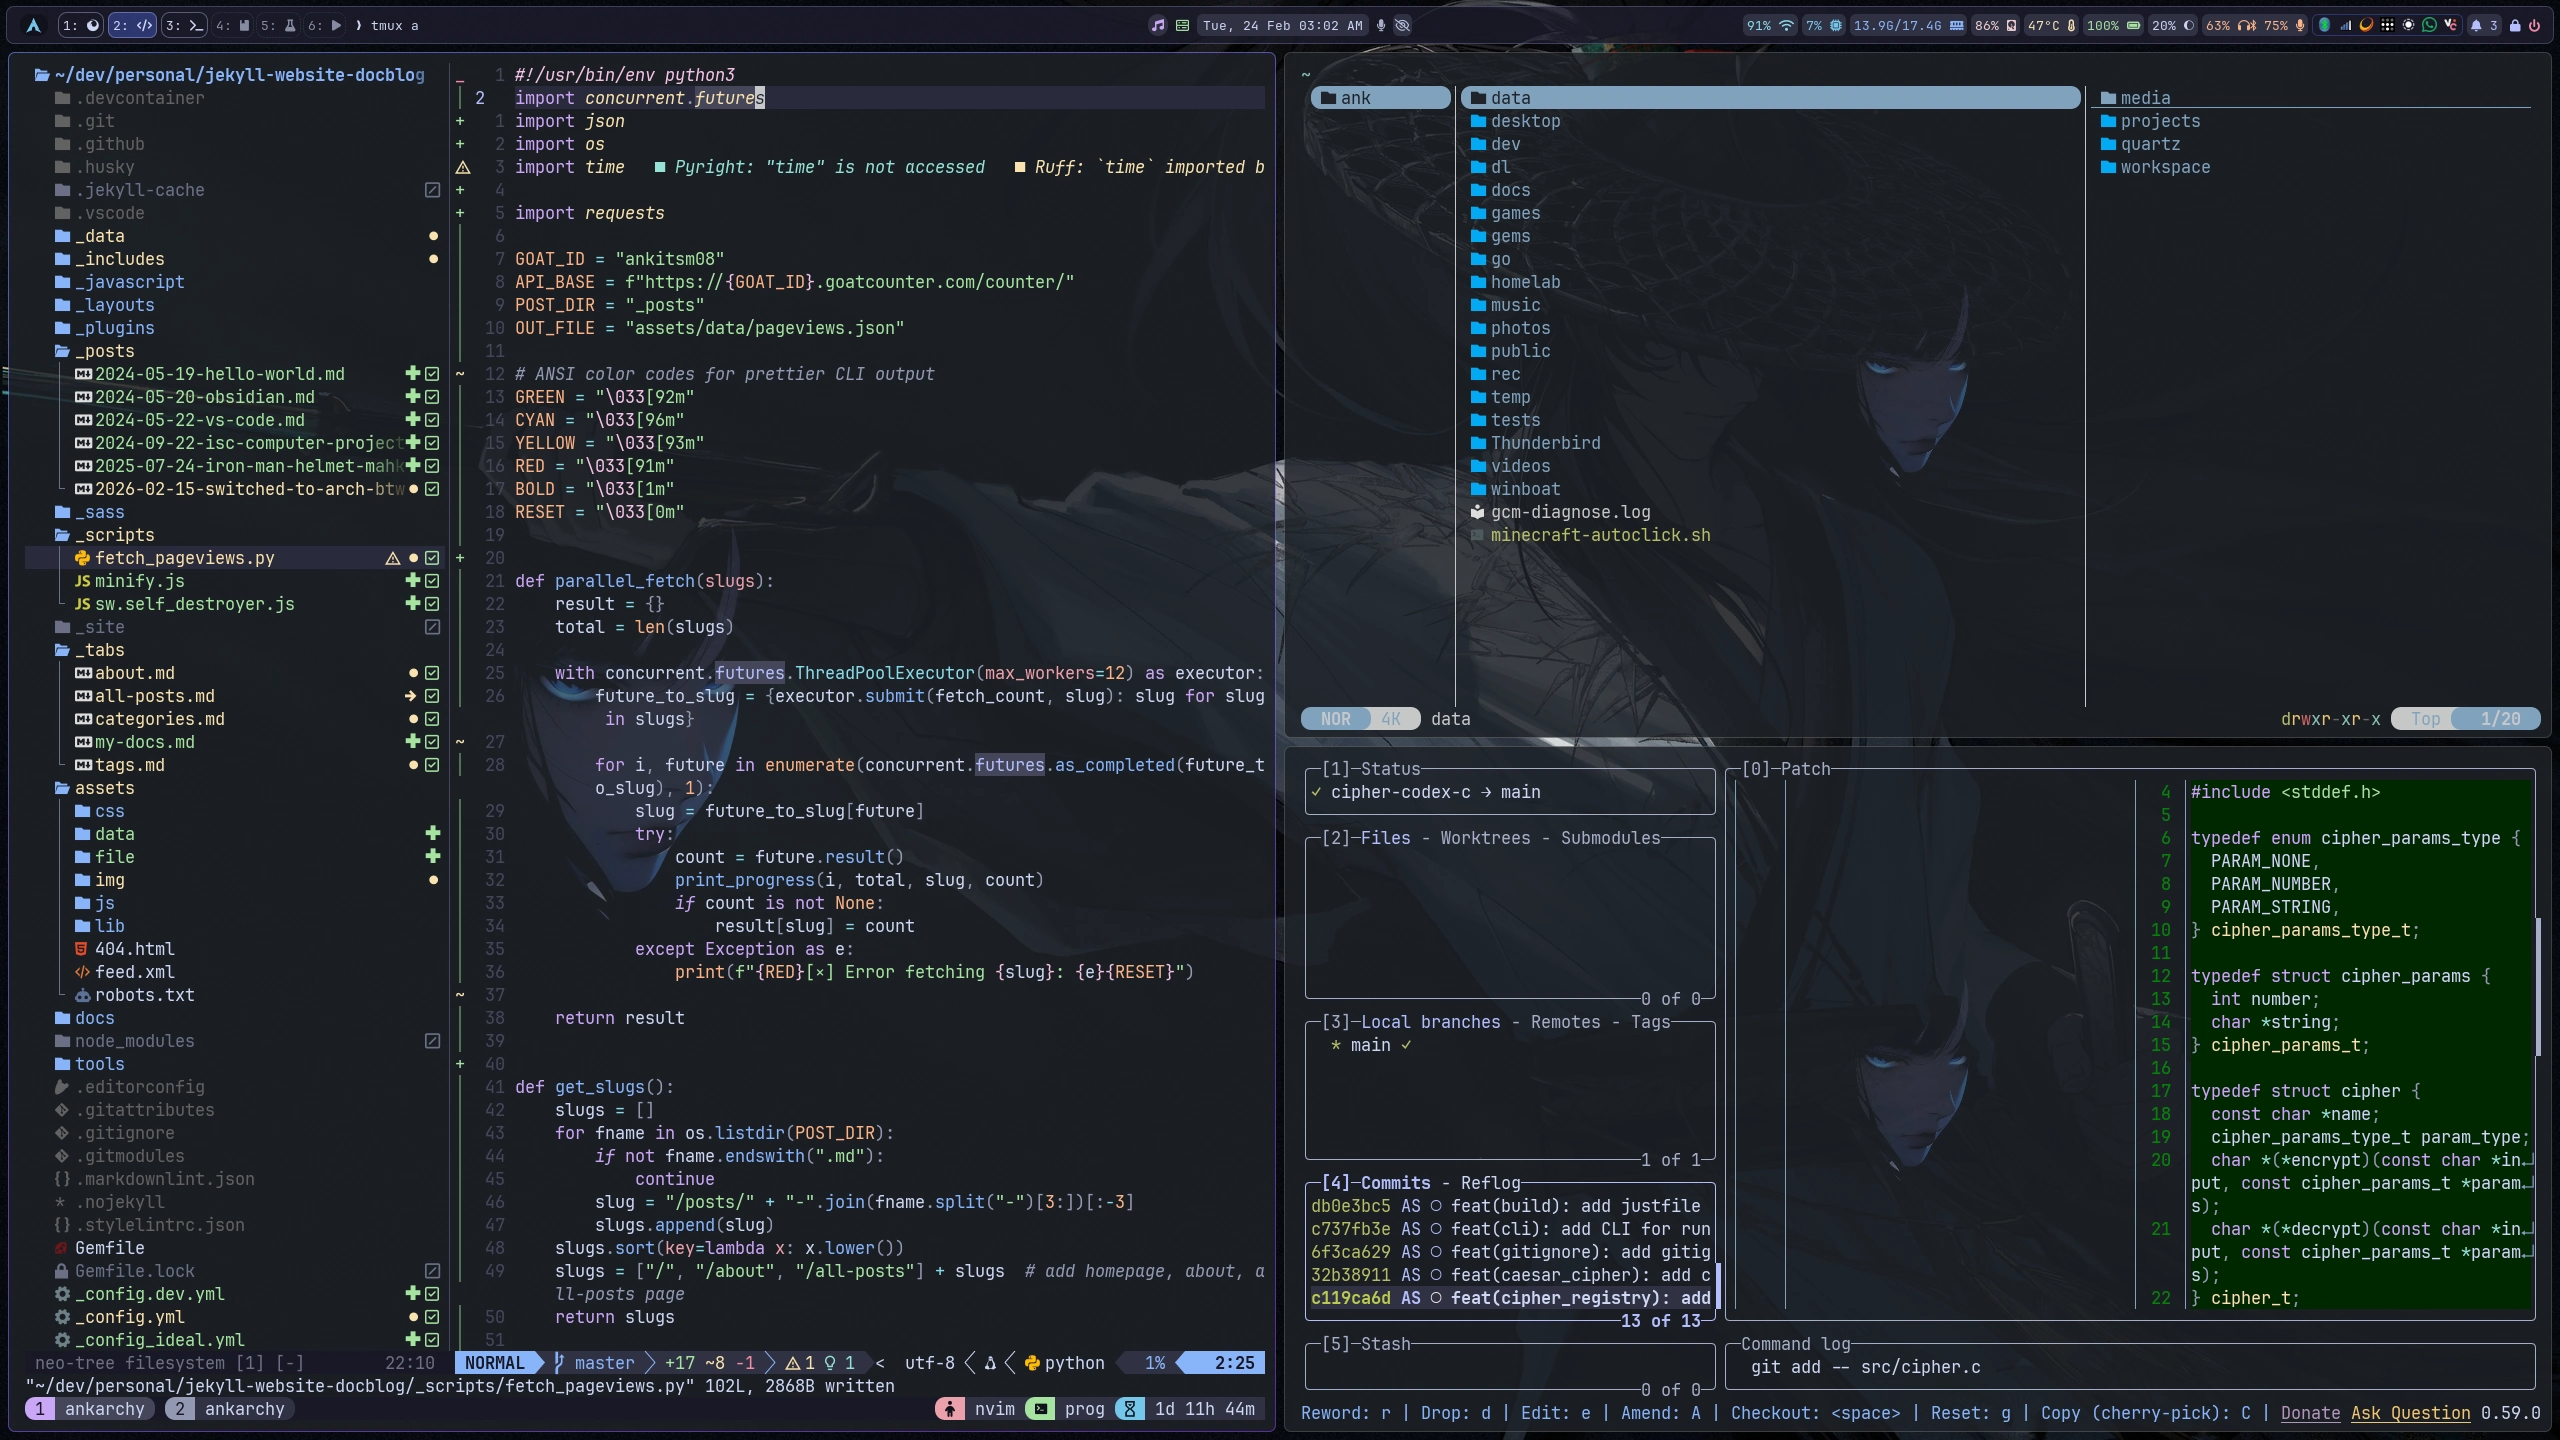Click the lock icon in top bar
Viewport: 2560px width, 1440px height.
2515,25
